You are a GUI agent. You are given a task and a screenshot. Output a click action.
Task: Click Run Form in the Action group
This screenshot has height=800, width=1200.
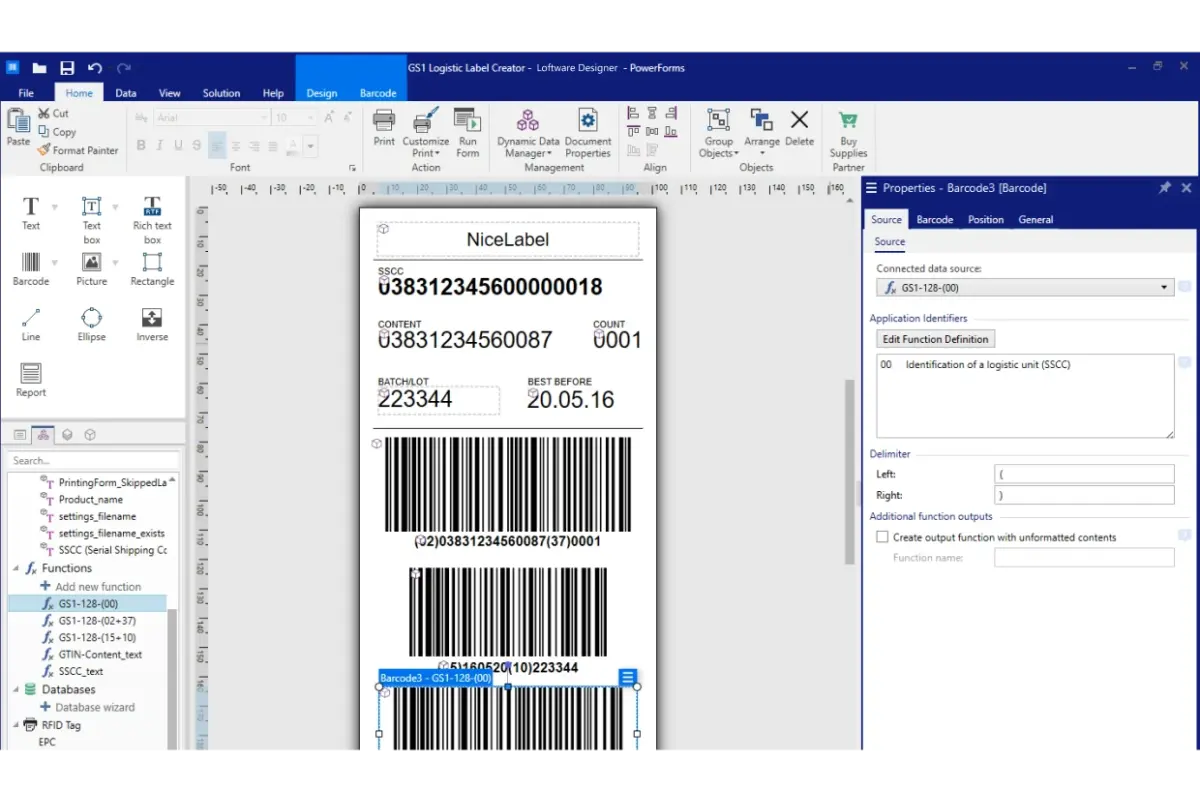point(467,133)
